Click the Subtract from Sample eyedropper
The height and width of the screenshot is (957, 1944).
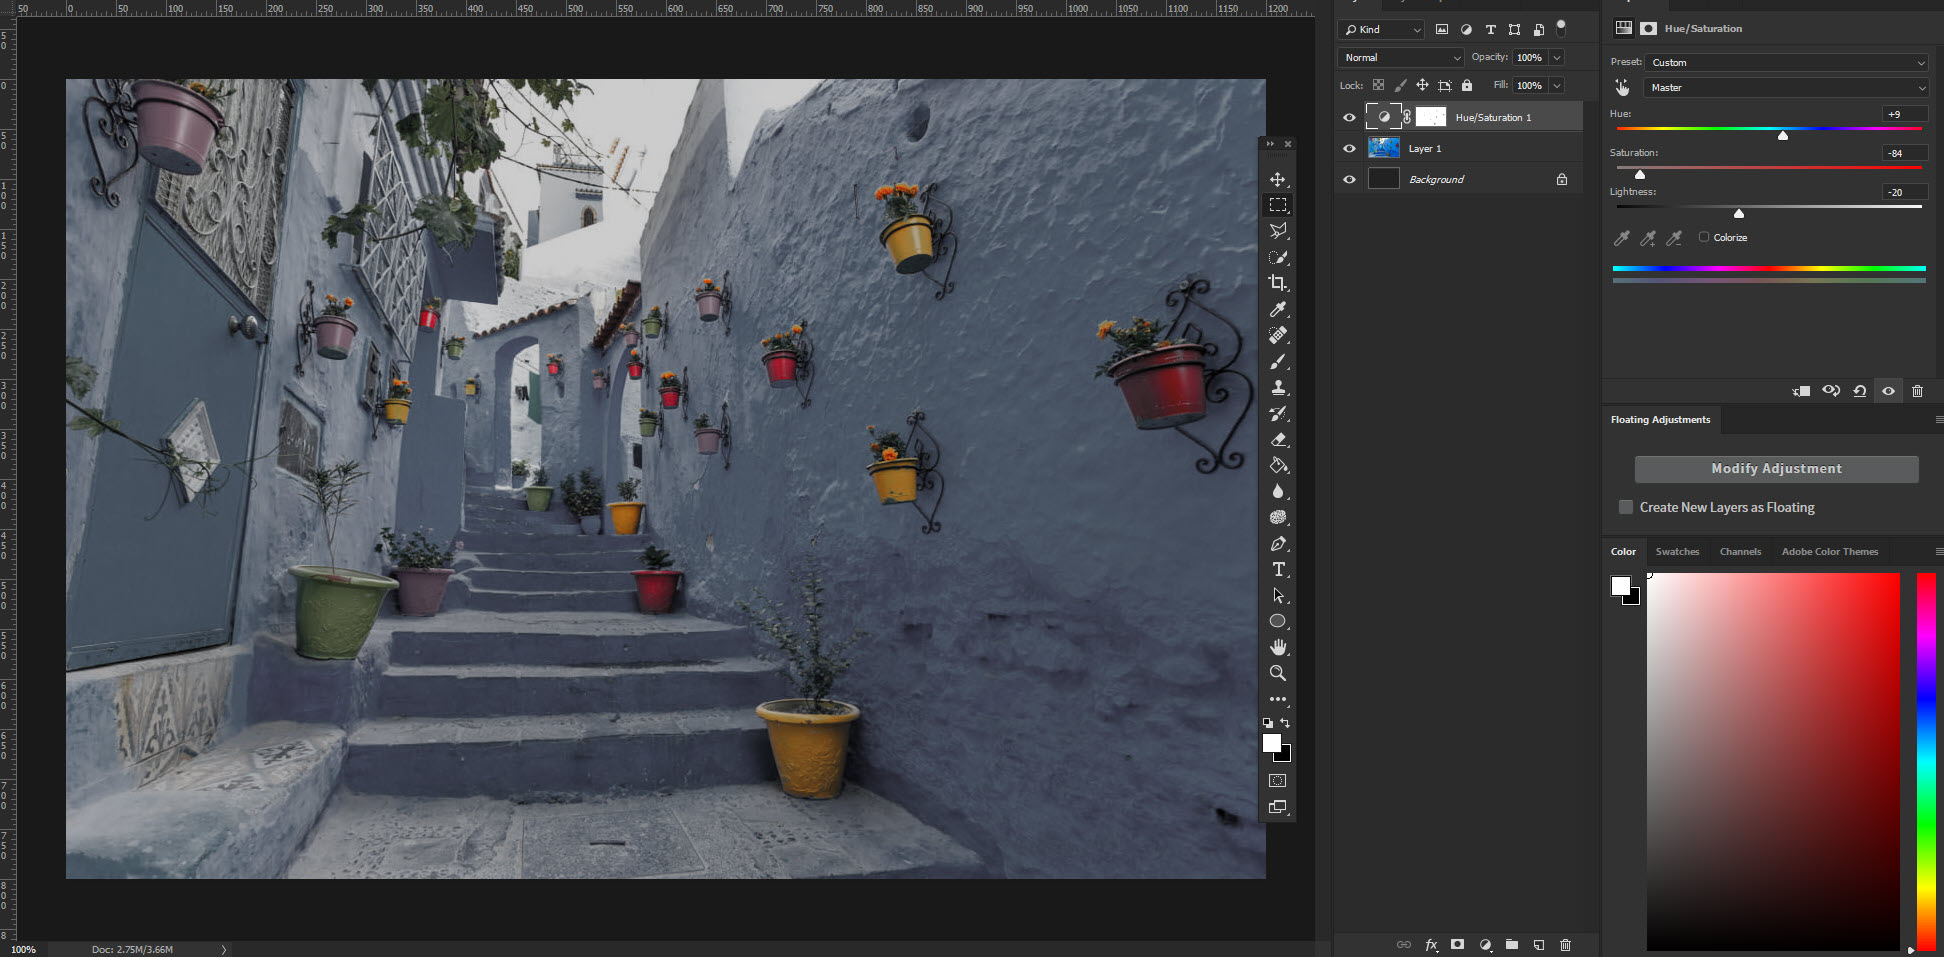(1674, 238)
